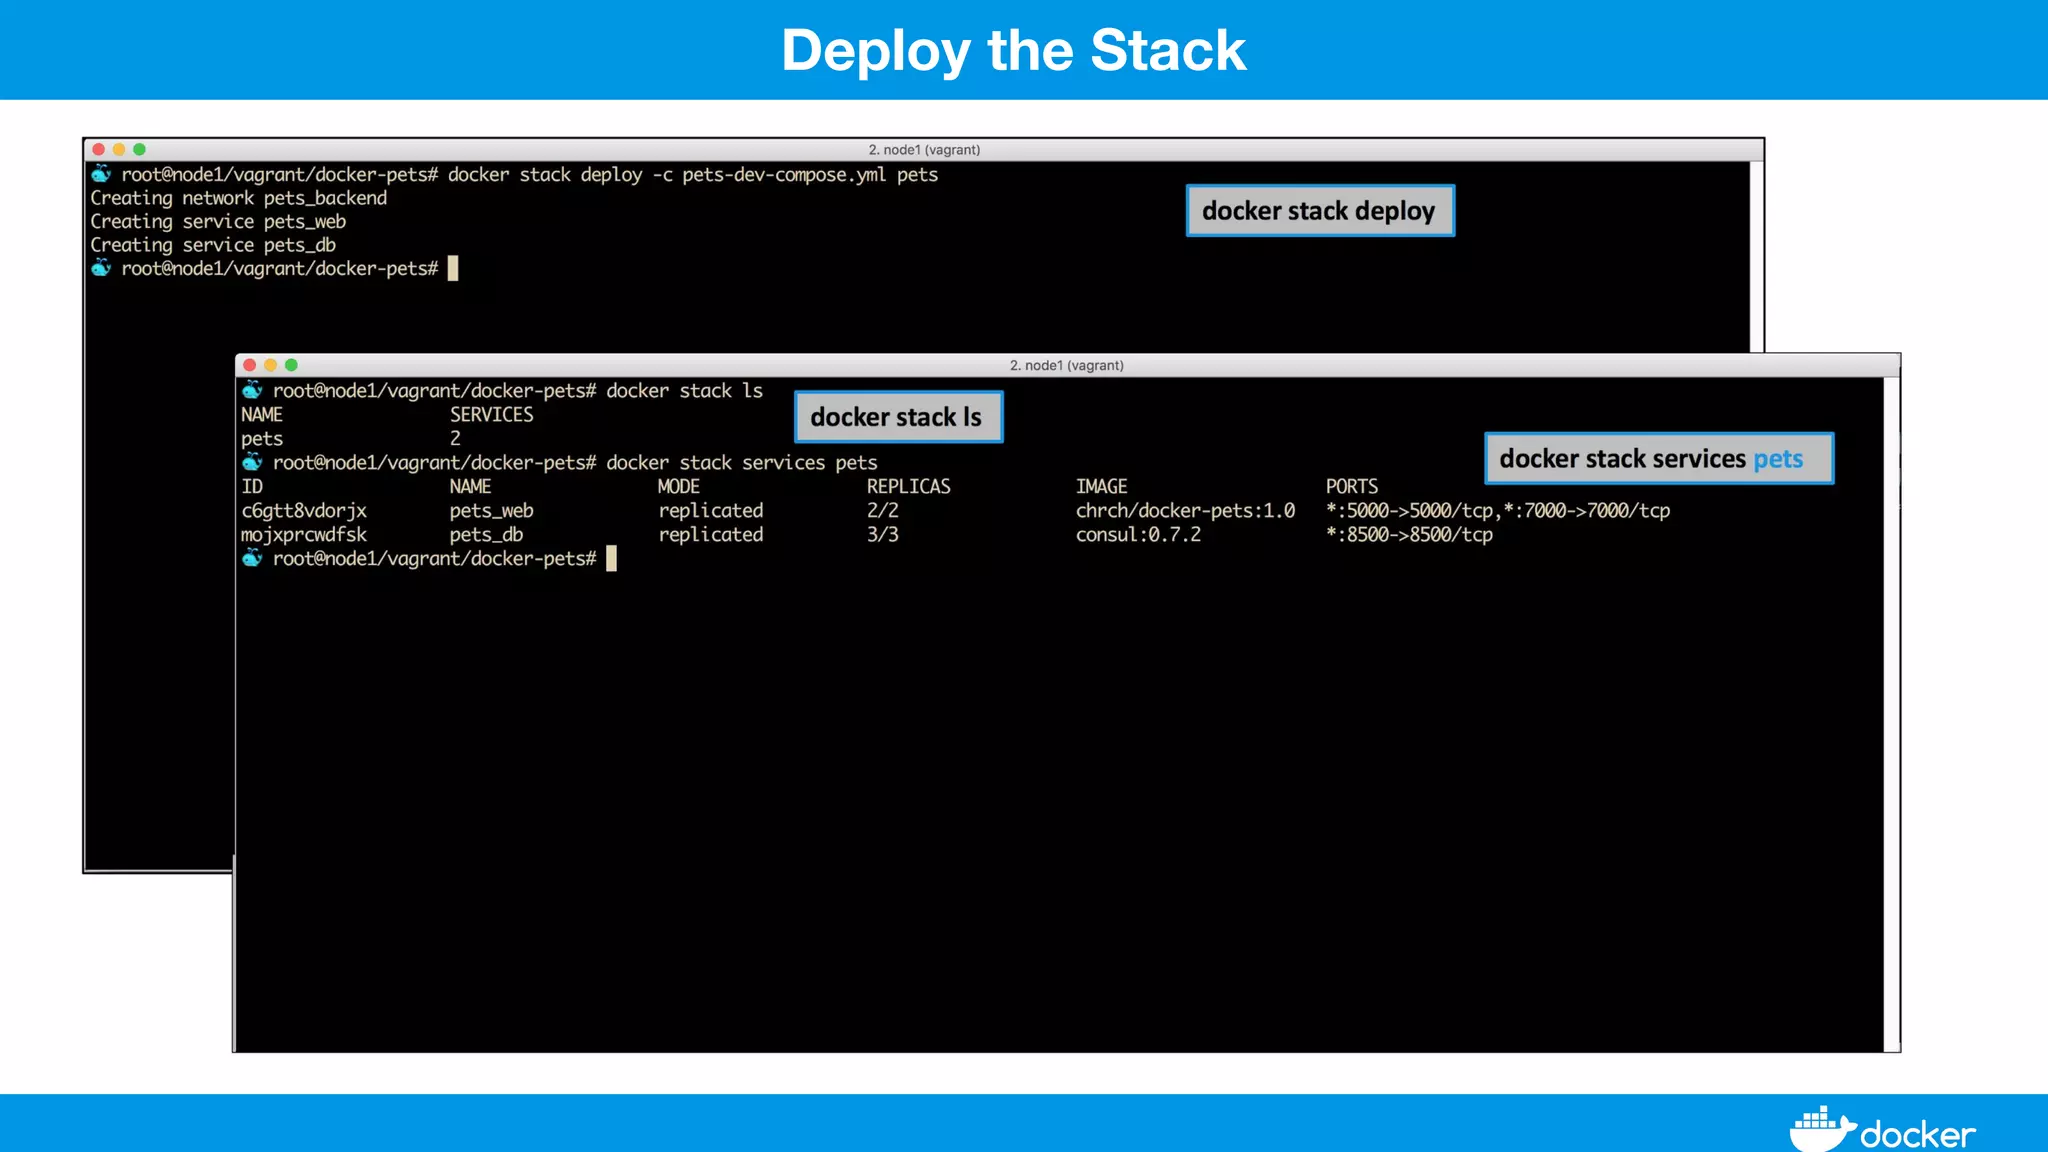Click the cursor block in front terminal
Image resolution: width=2048 pixels, height=1152 pixels.
[611, 558]
